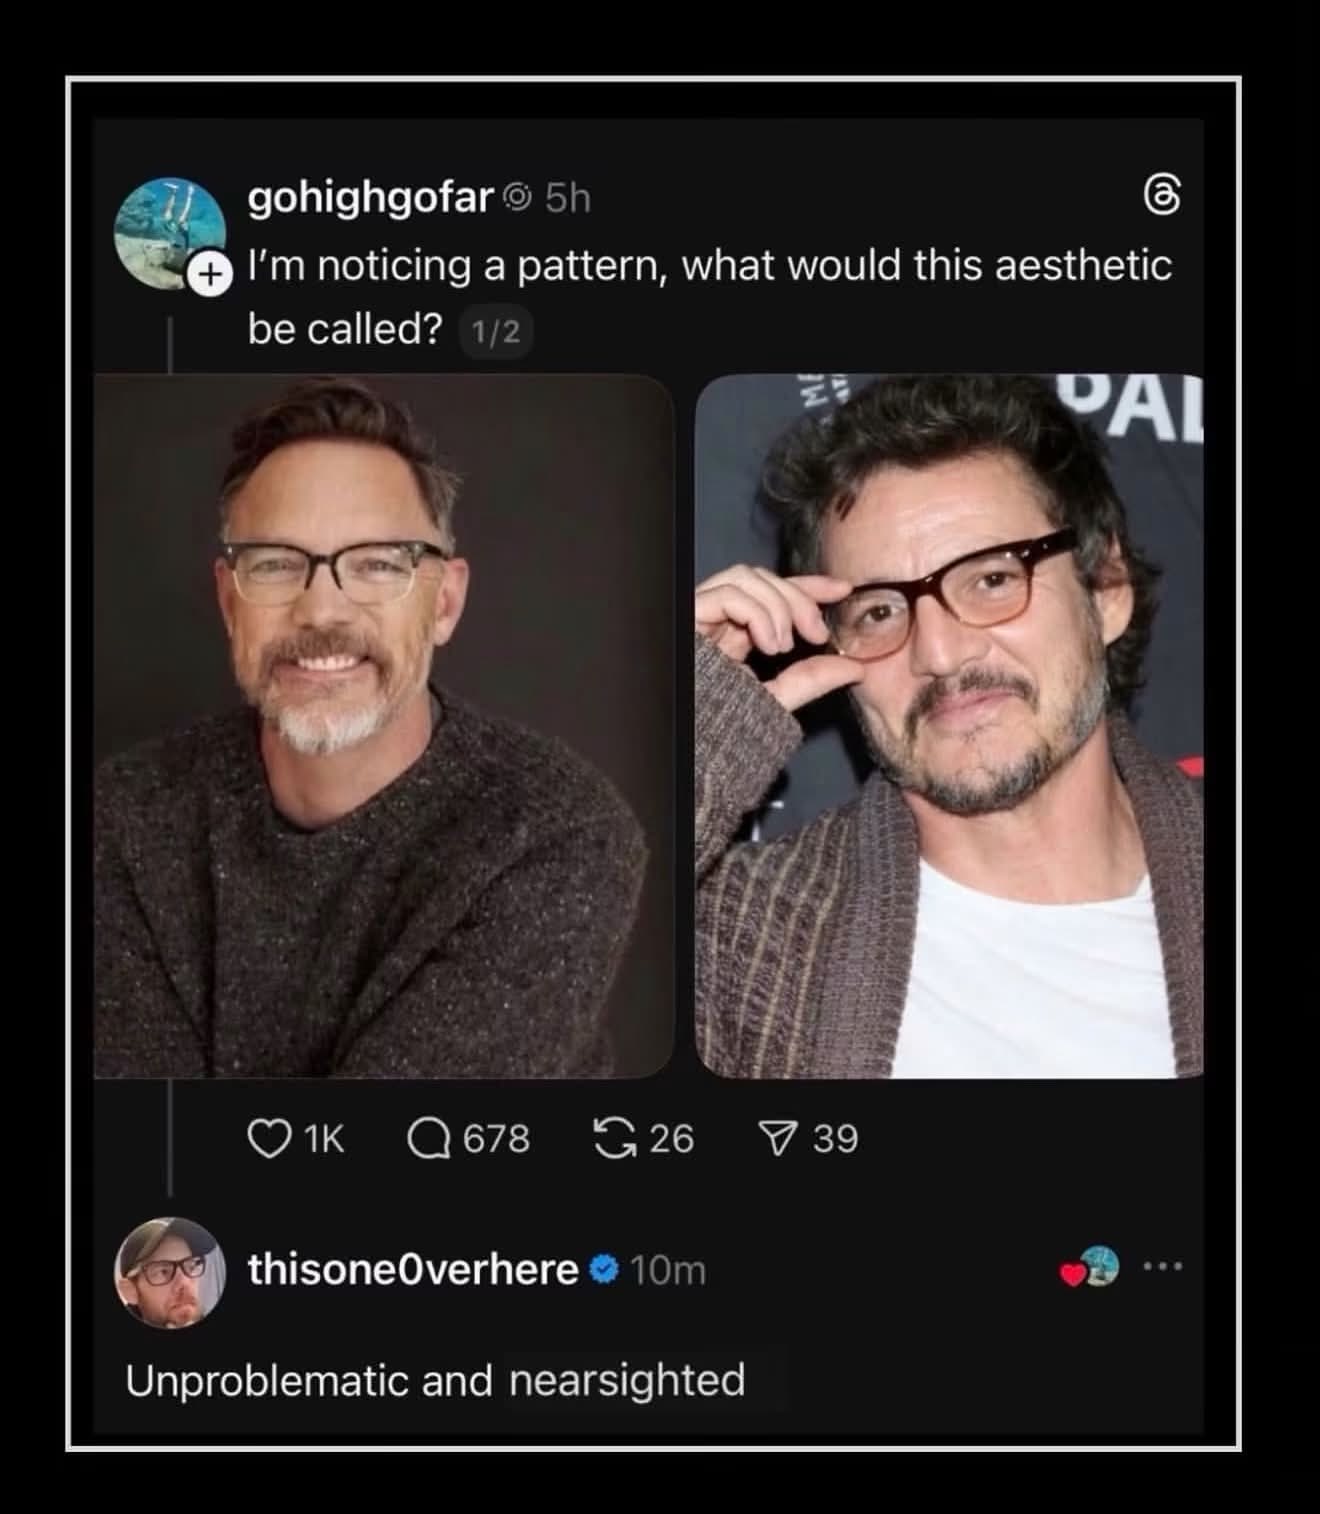Open right photo of man adjusting glasses
This screenshot has width=1320, height=1514.
(949, 726)
